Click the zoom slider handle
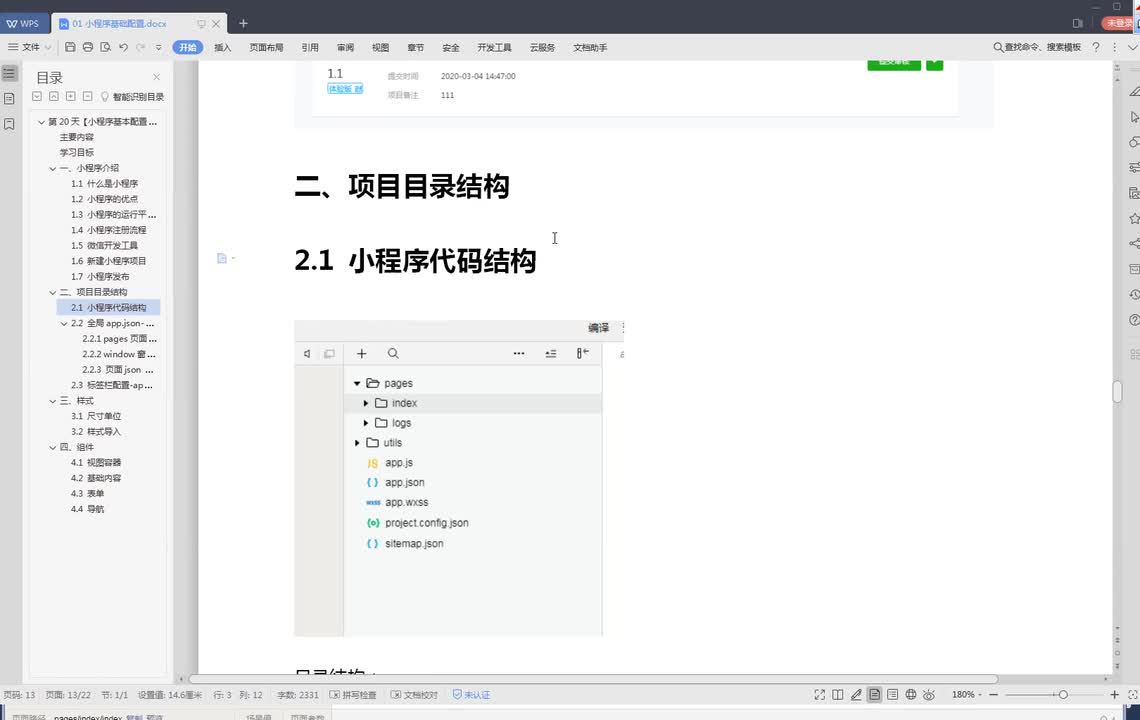The height and width of the screenshot is (720, 1140). coord(1063,695)
